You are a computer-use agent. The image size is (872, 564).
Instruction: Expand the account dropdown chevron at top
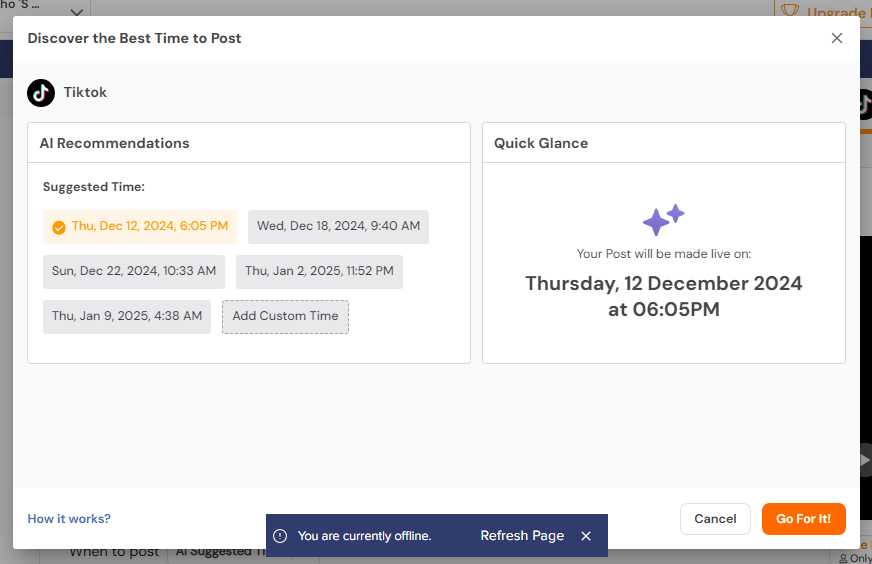(x=77, y=12)
